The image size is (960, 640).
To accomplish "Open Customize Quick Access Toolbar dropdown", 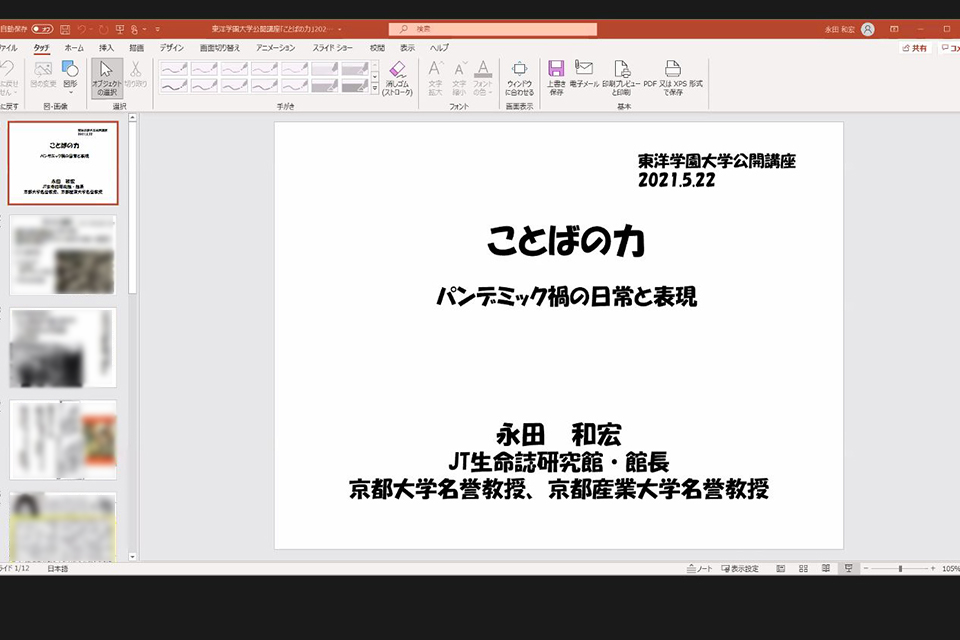I will [157, 29].
